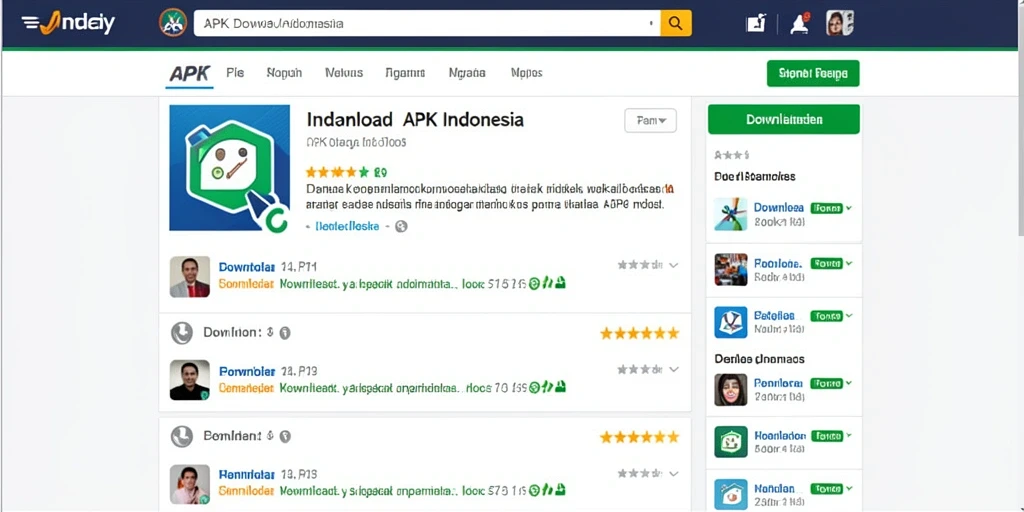Open the blue Downtolar link
The image size is (1024, 512).
point(246,267)
